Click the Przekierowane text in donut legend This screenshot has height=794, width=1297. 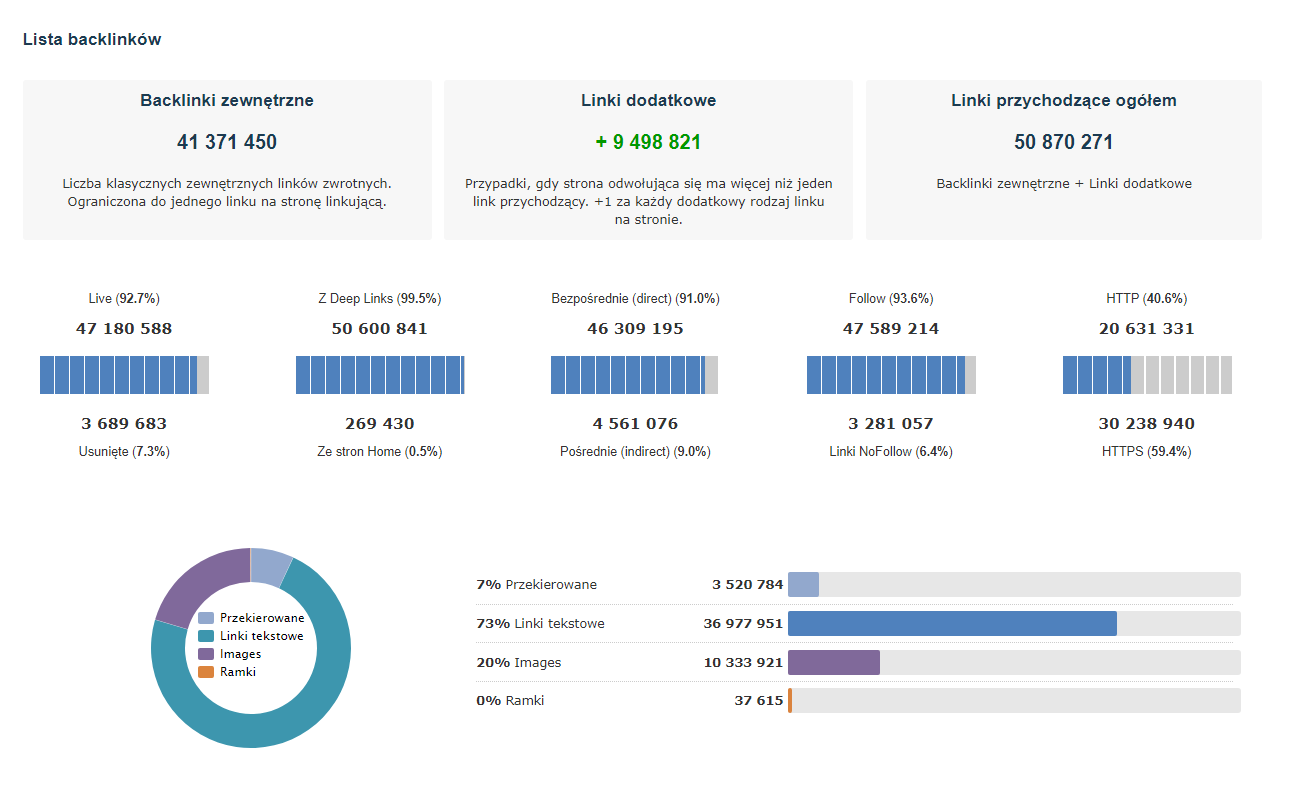(x=262, y=618)
